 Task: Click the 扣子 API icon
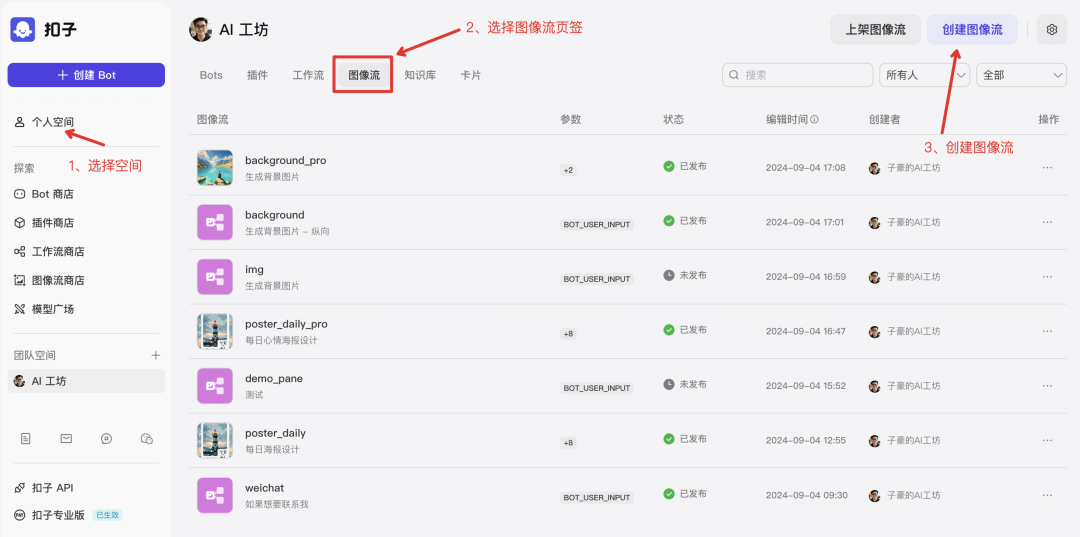tap(19, 488)
